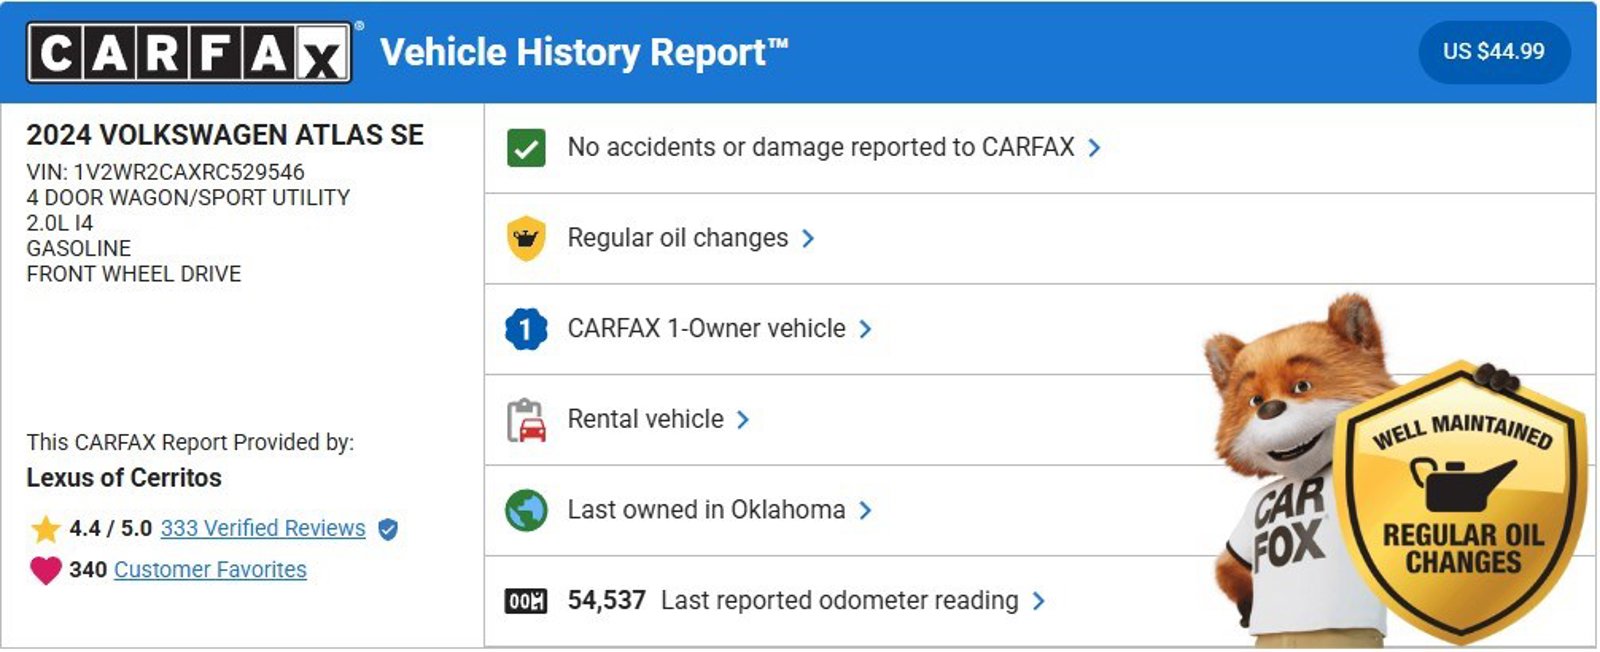Click the blue 1-Owner badge icon
The width and height of the screenshot is (1600, 652).
pyautogui.click(x=526, y=329)
